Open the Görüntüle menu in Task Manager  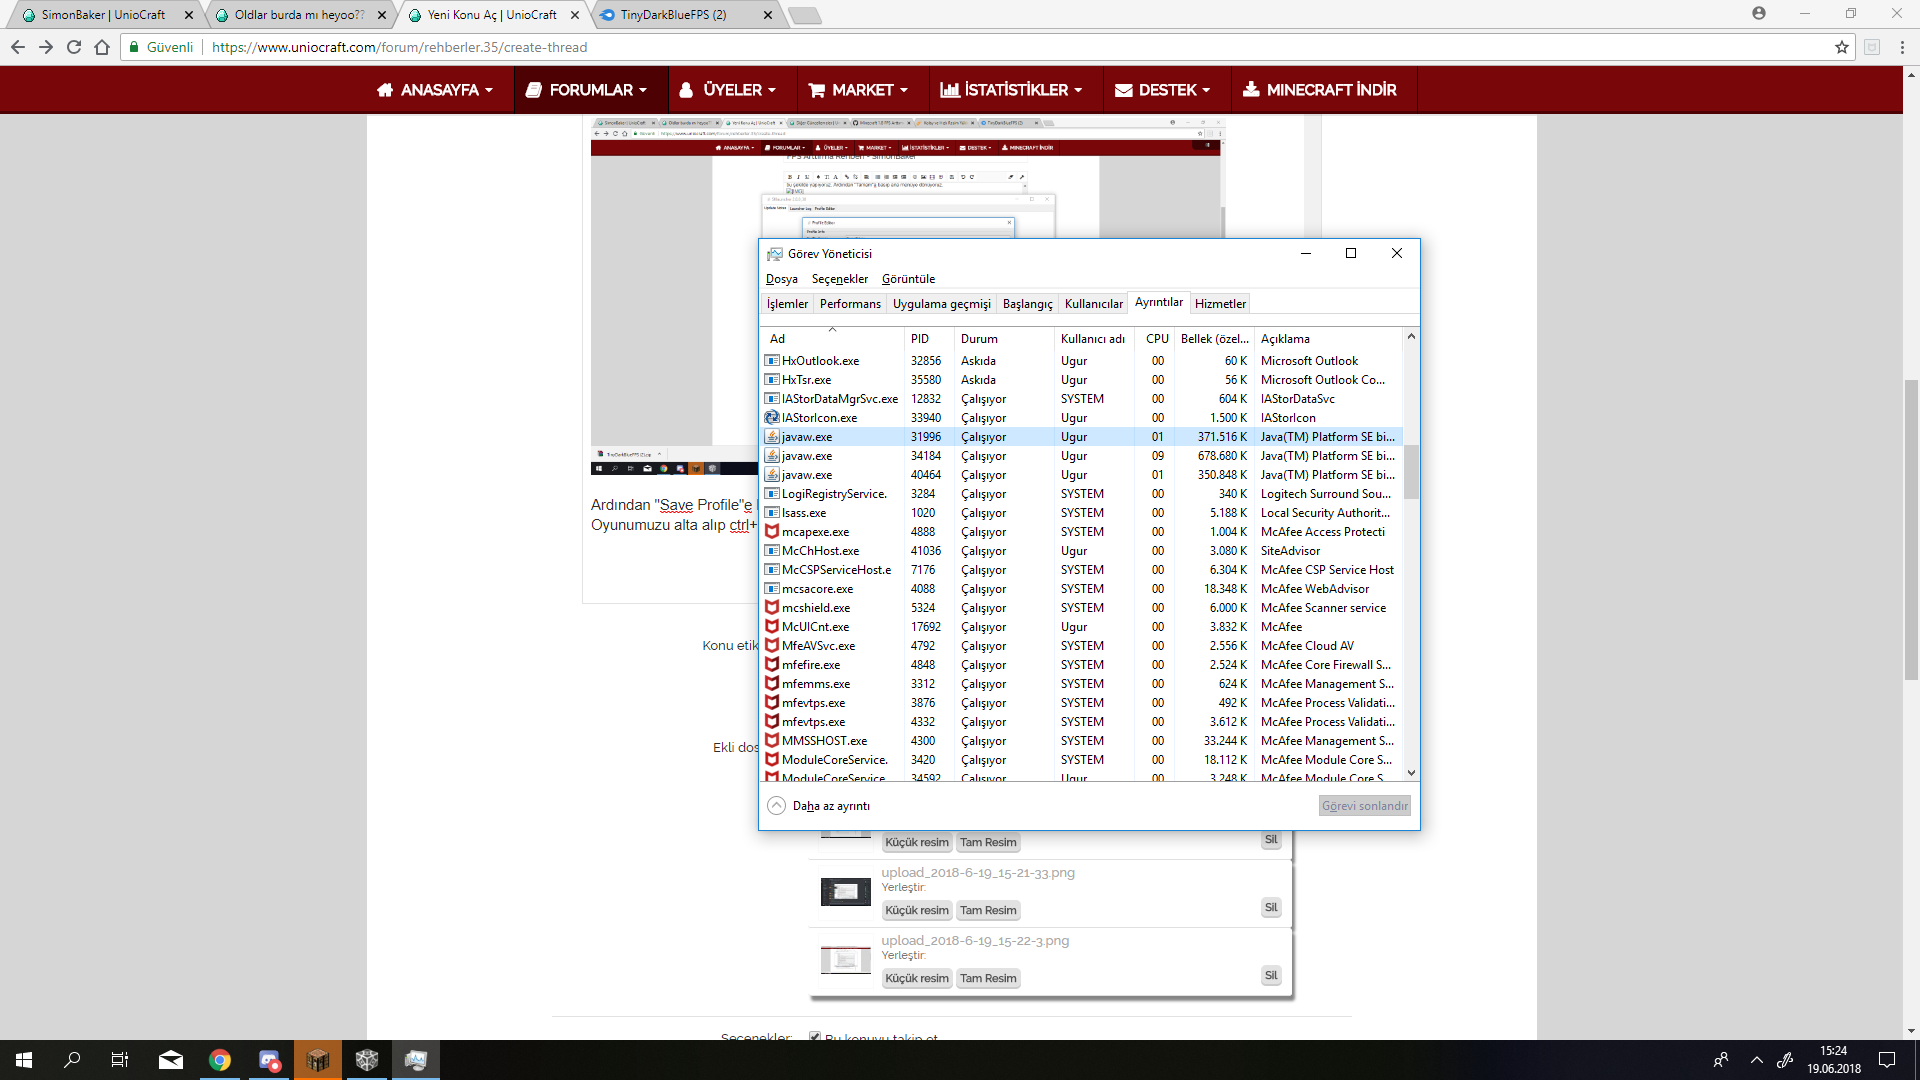click(909, 279)
